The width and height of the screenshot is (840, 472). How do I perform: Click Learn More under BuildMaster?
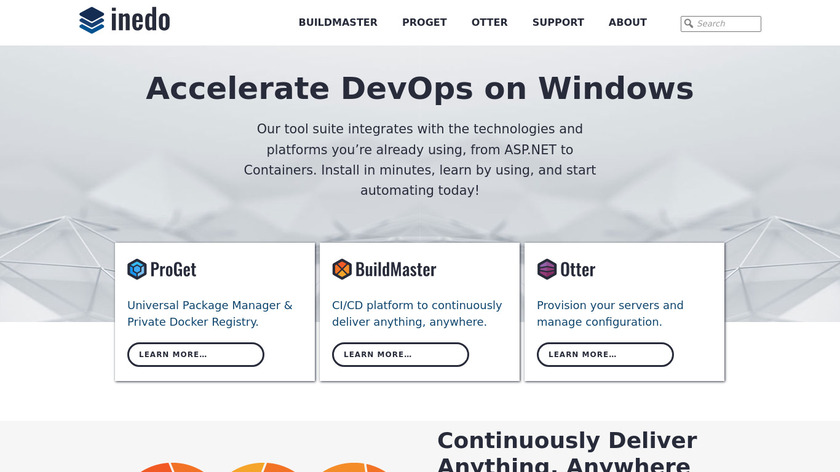[x=400, y=355]
